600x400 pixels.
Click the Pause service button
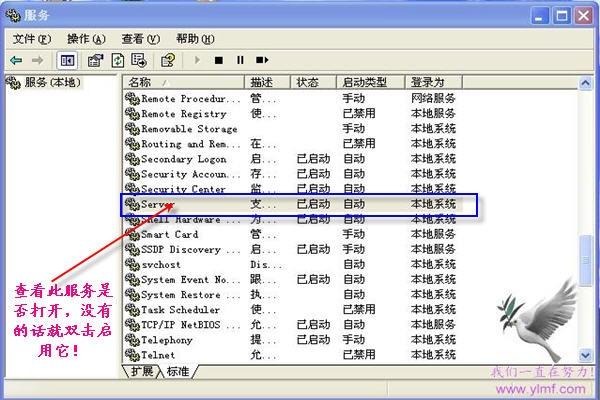click(x=240, y=60)
